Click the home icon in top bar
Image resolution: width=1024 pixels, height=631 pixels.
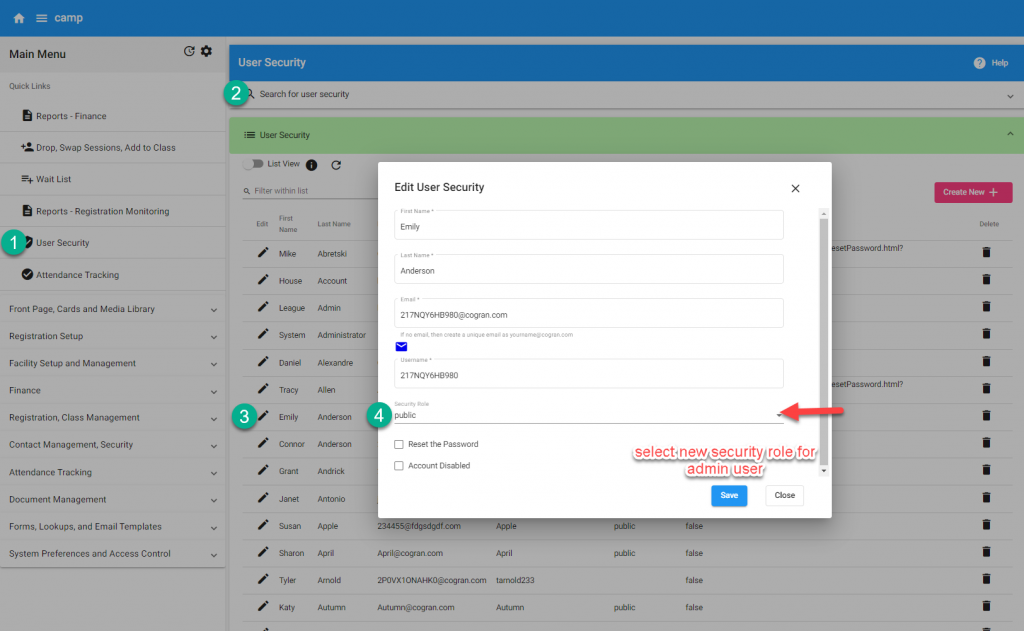coord(19,18)
